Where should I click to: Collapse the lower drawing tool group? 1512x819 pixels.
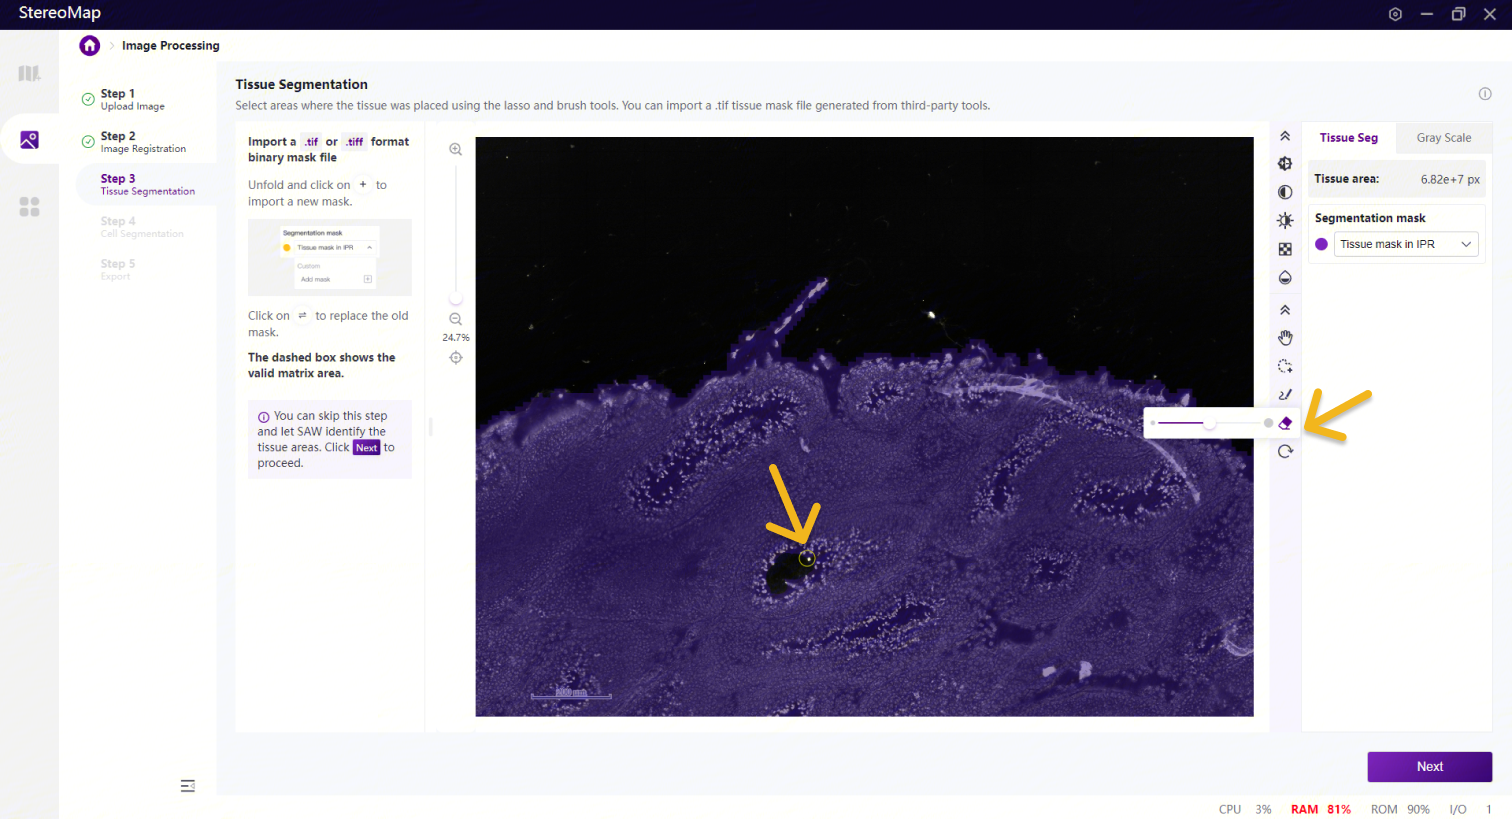click(x=1285, y=310)
